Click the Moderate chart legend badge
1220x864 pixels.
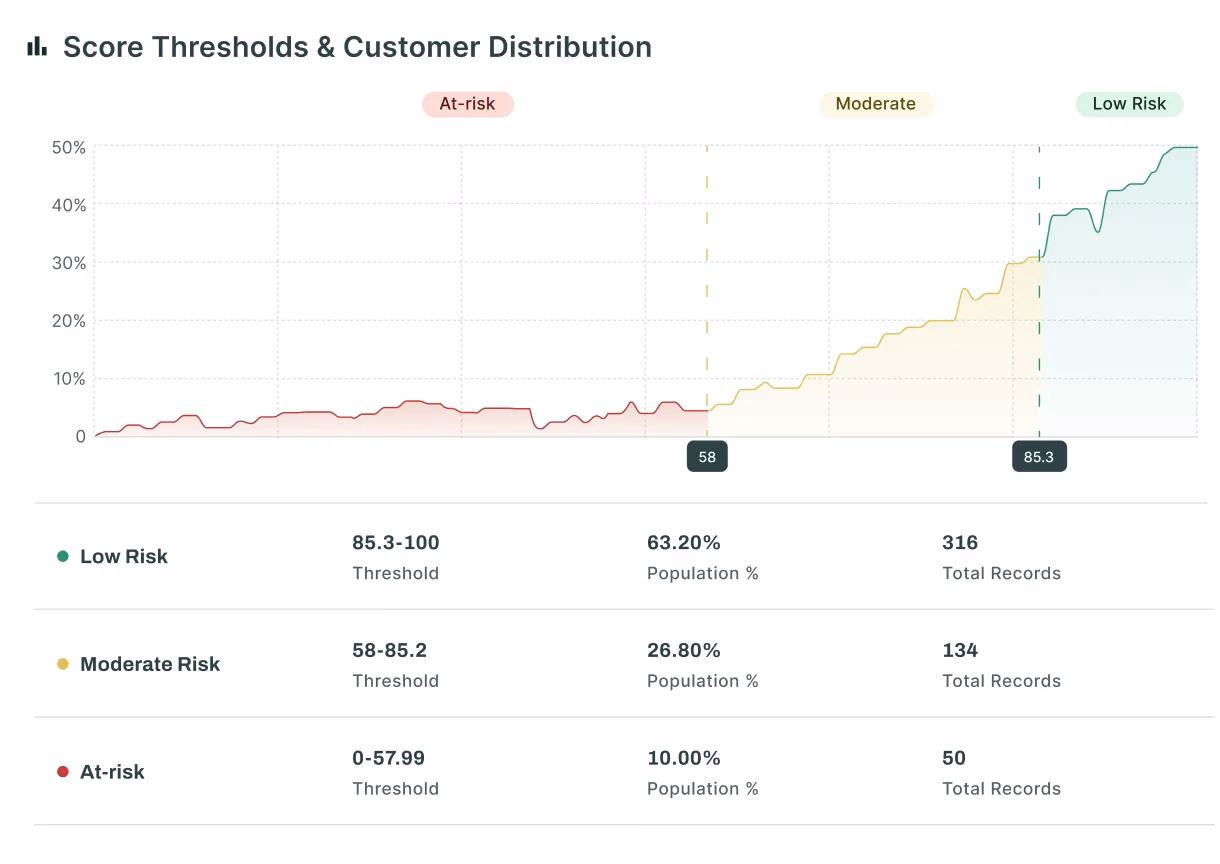click(x=875, y=104)
